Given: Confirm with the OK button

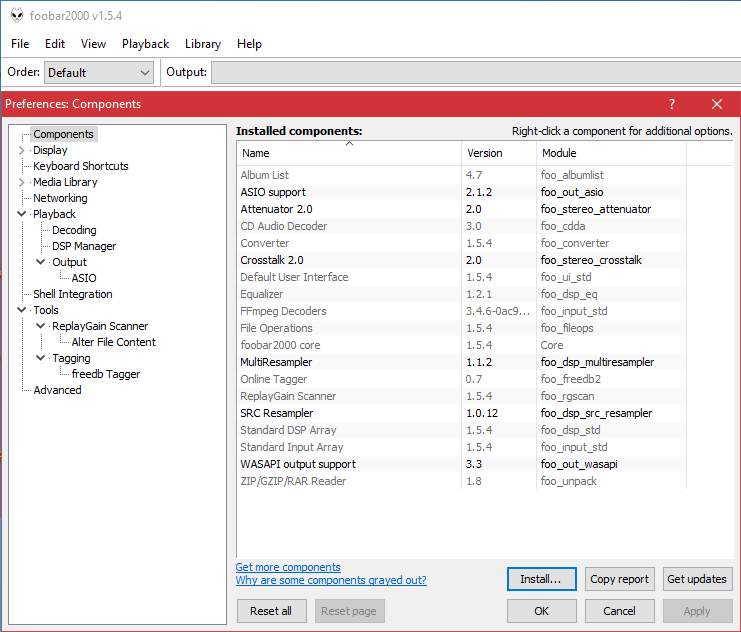Looking at the screenshot, I should pyautogui.click(x=542, y=611).
